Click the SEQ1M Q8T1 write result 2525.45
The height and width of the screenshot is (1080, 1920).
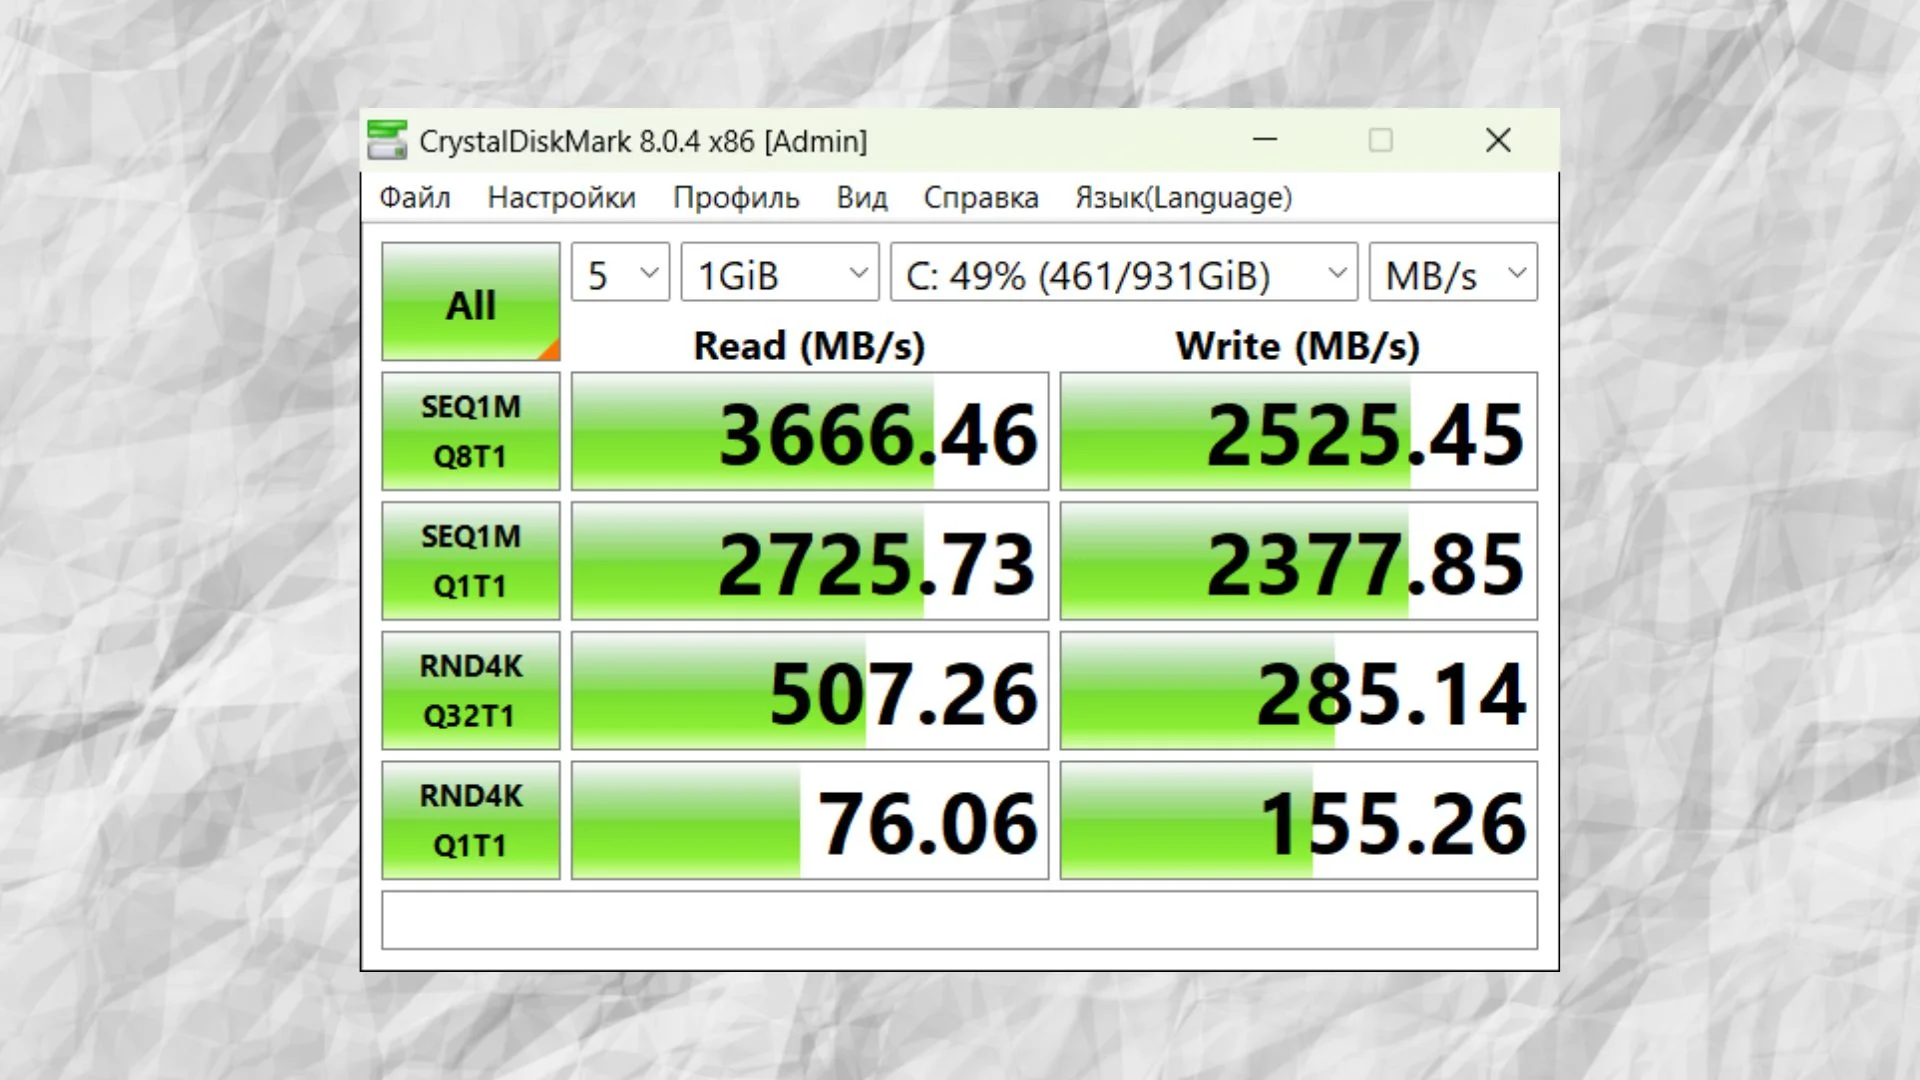(x=1299, y=432)
